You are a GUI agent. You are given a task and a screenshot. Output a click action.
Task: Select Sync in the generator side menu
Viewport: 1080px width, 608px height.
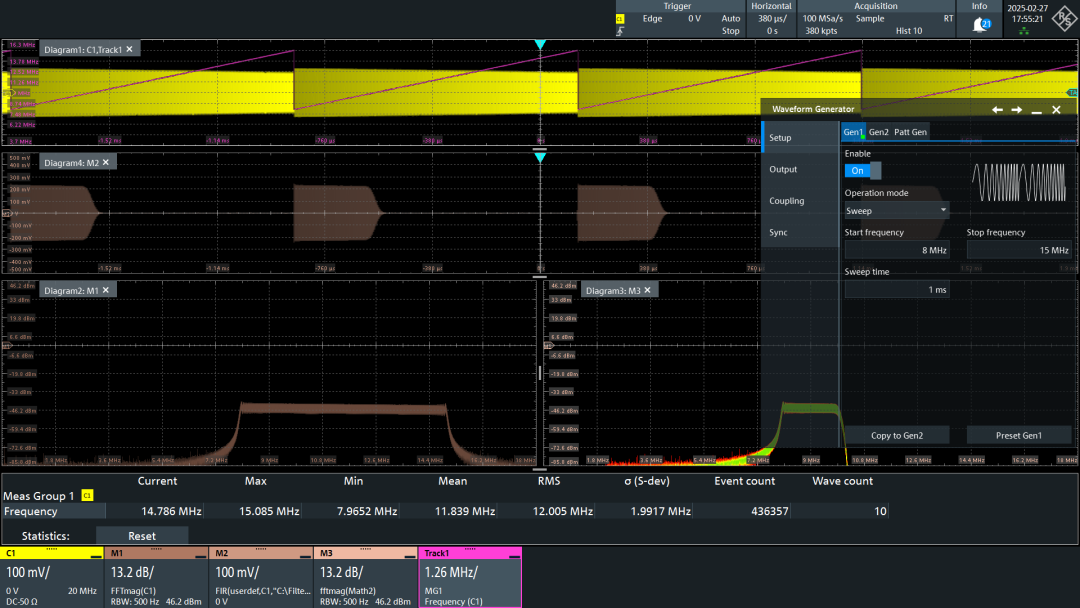(x=800, y=233)
